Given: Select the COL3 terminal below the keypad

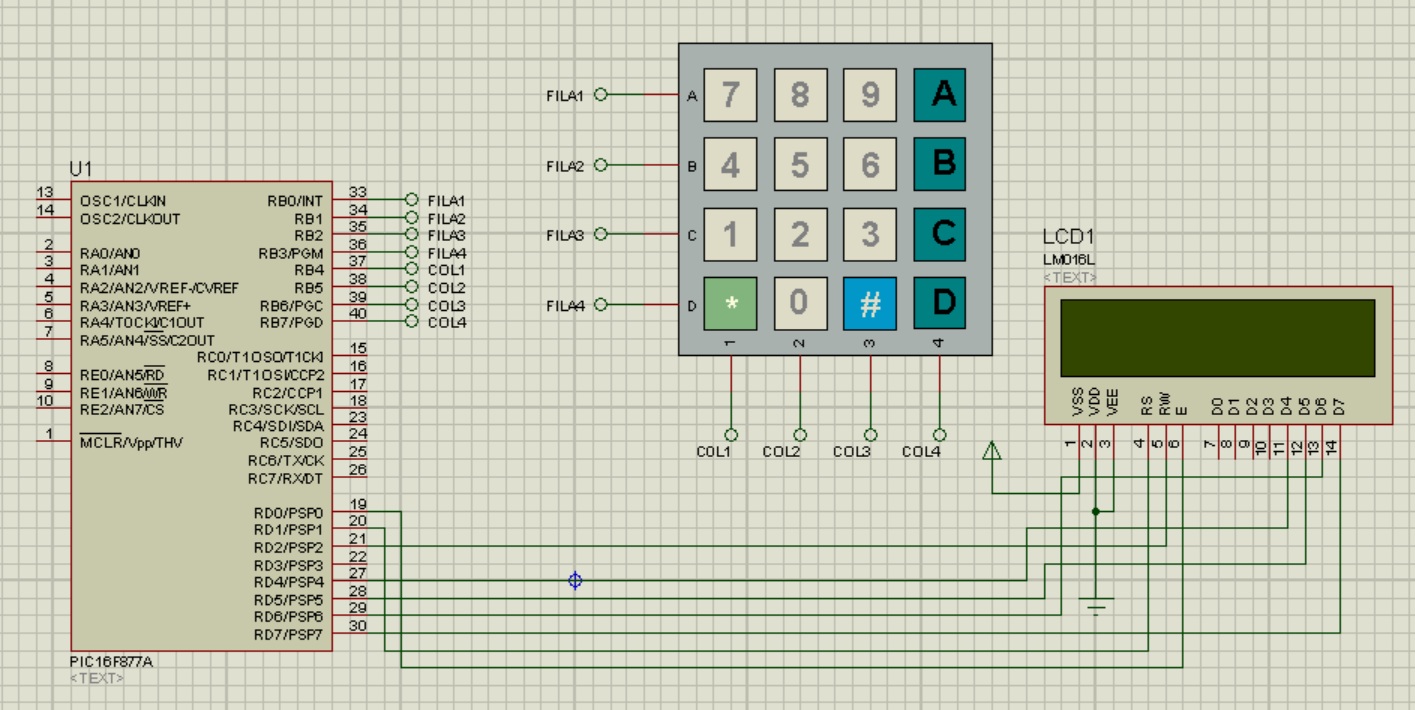Looking at the screenshot, I should (x=870, y=435).
